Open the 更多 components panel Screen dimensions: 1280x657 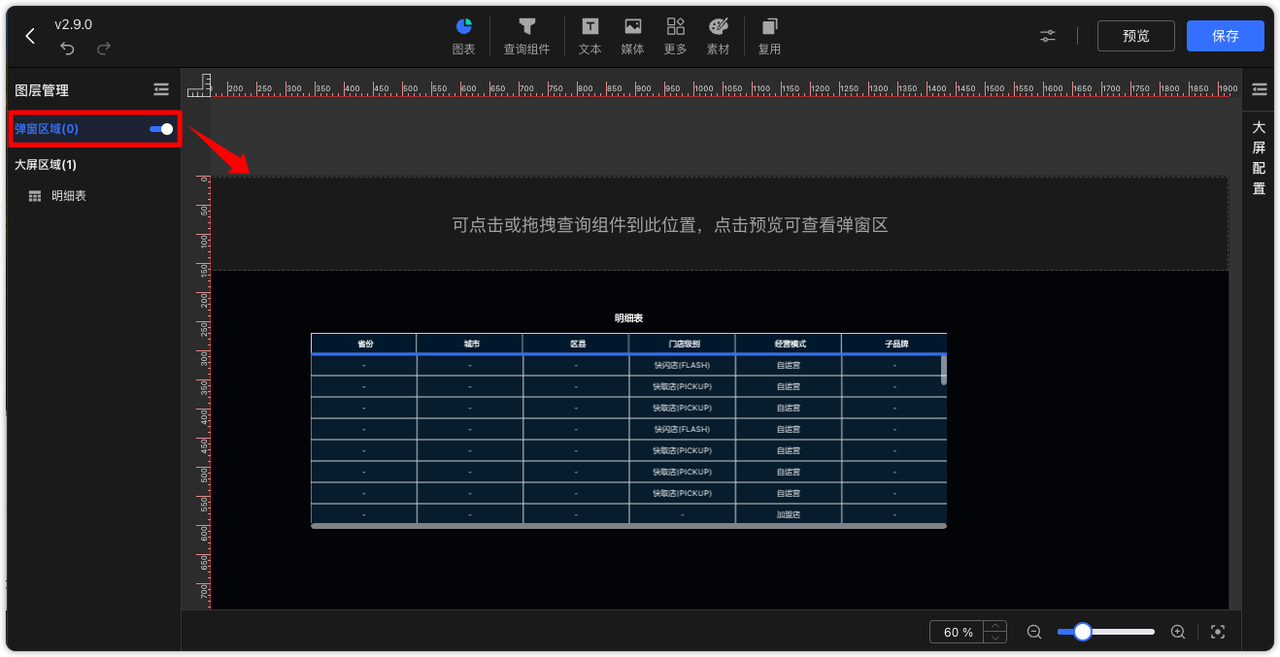tap(675, 35)
